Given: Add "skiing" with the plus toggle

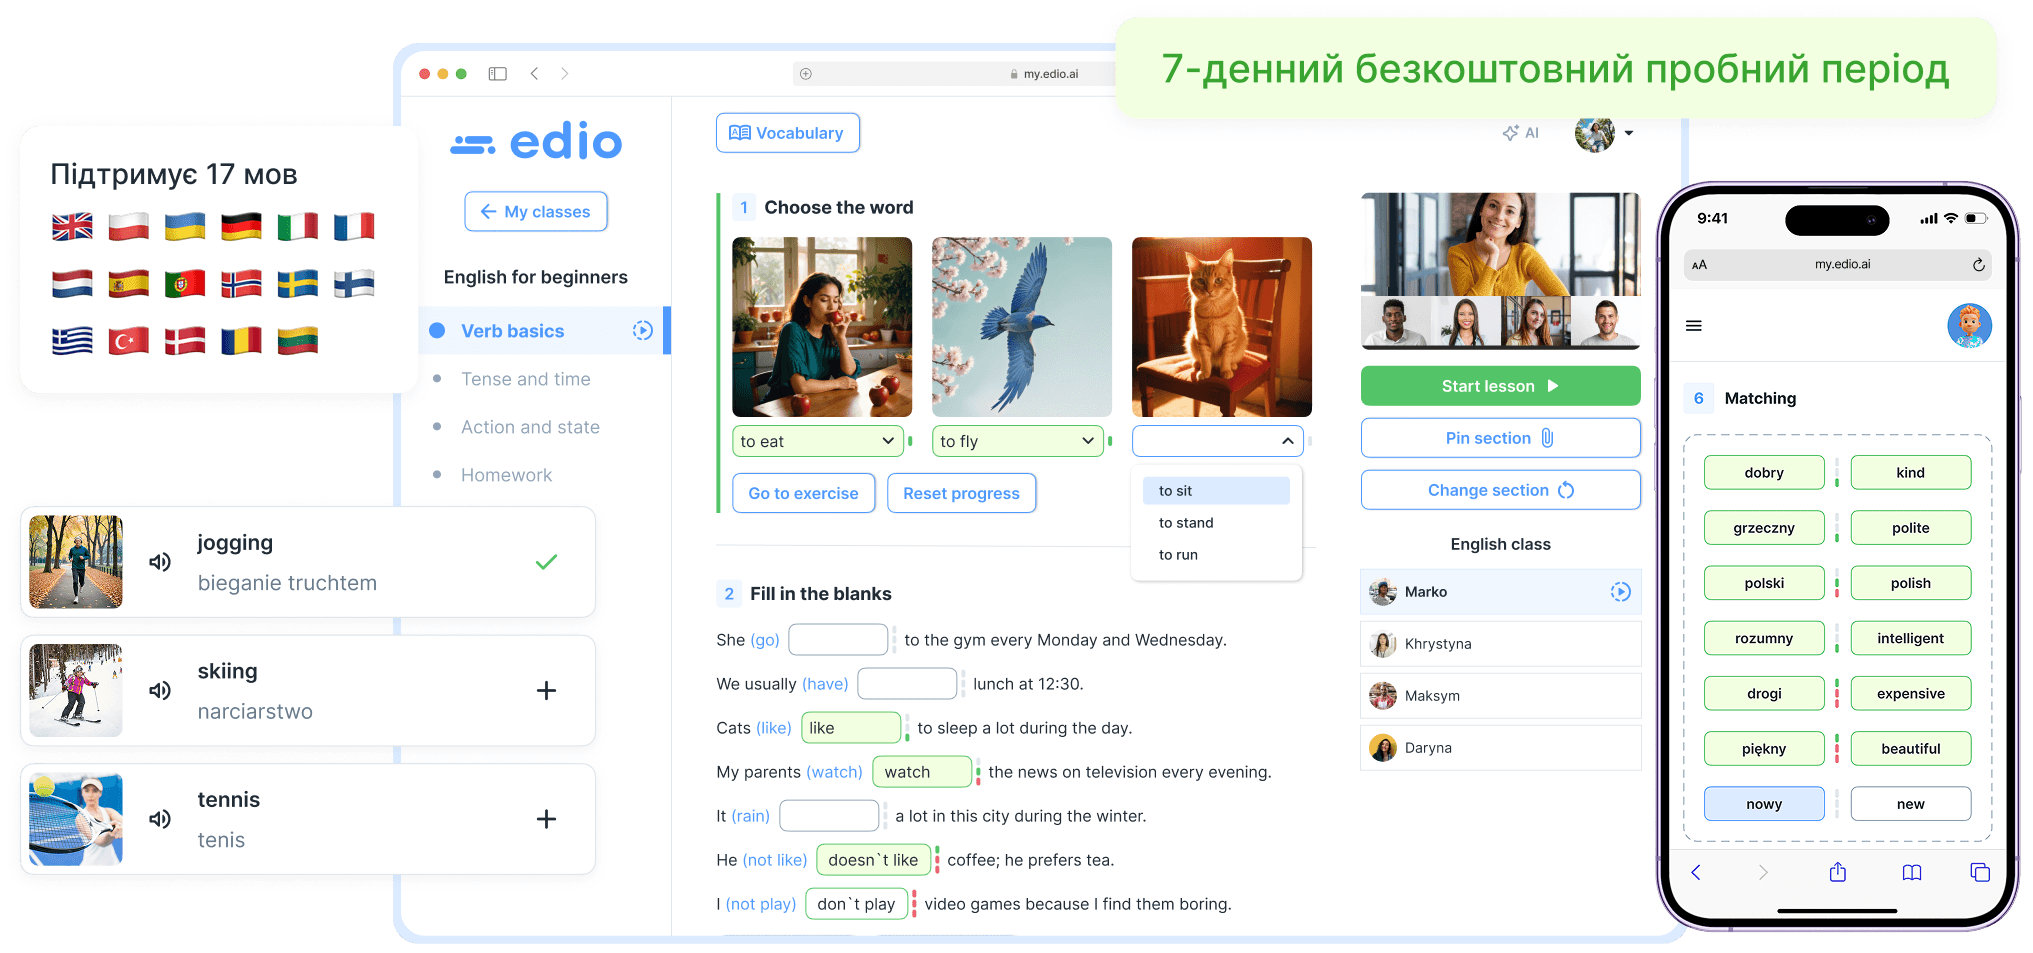Looking at the screenshot, I should pyautogui.click(x=546, y=690).
